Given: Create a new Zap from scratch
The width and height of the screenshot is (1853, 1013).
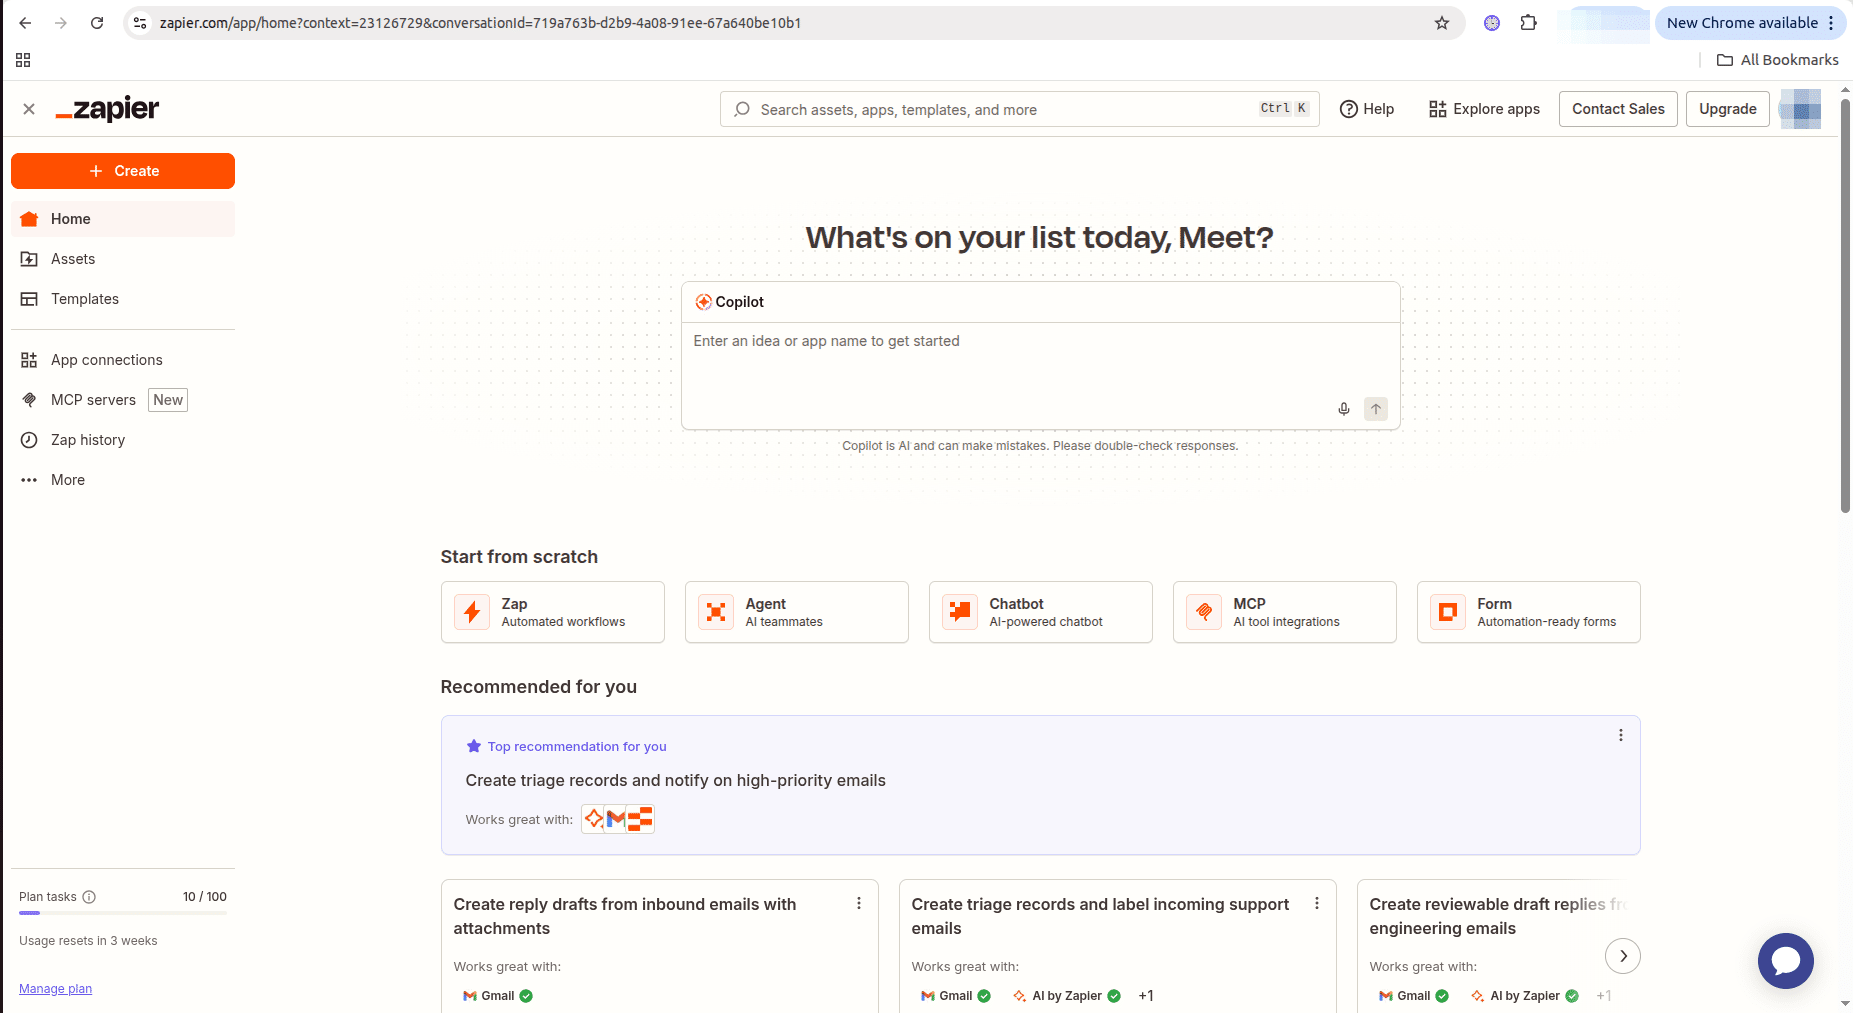Looking at the screenshot, I should point(553,612).
